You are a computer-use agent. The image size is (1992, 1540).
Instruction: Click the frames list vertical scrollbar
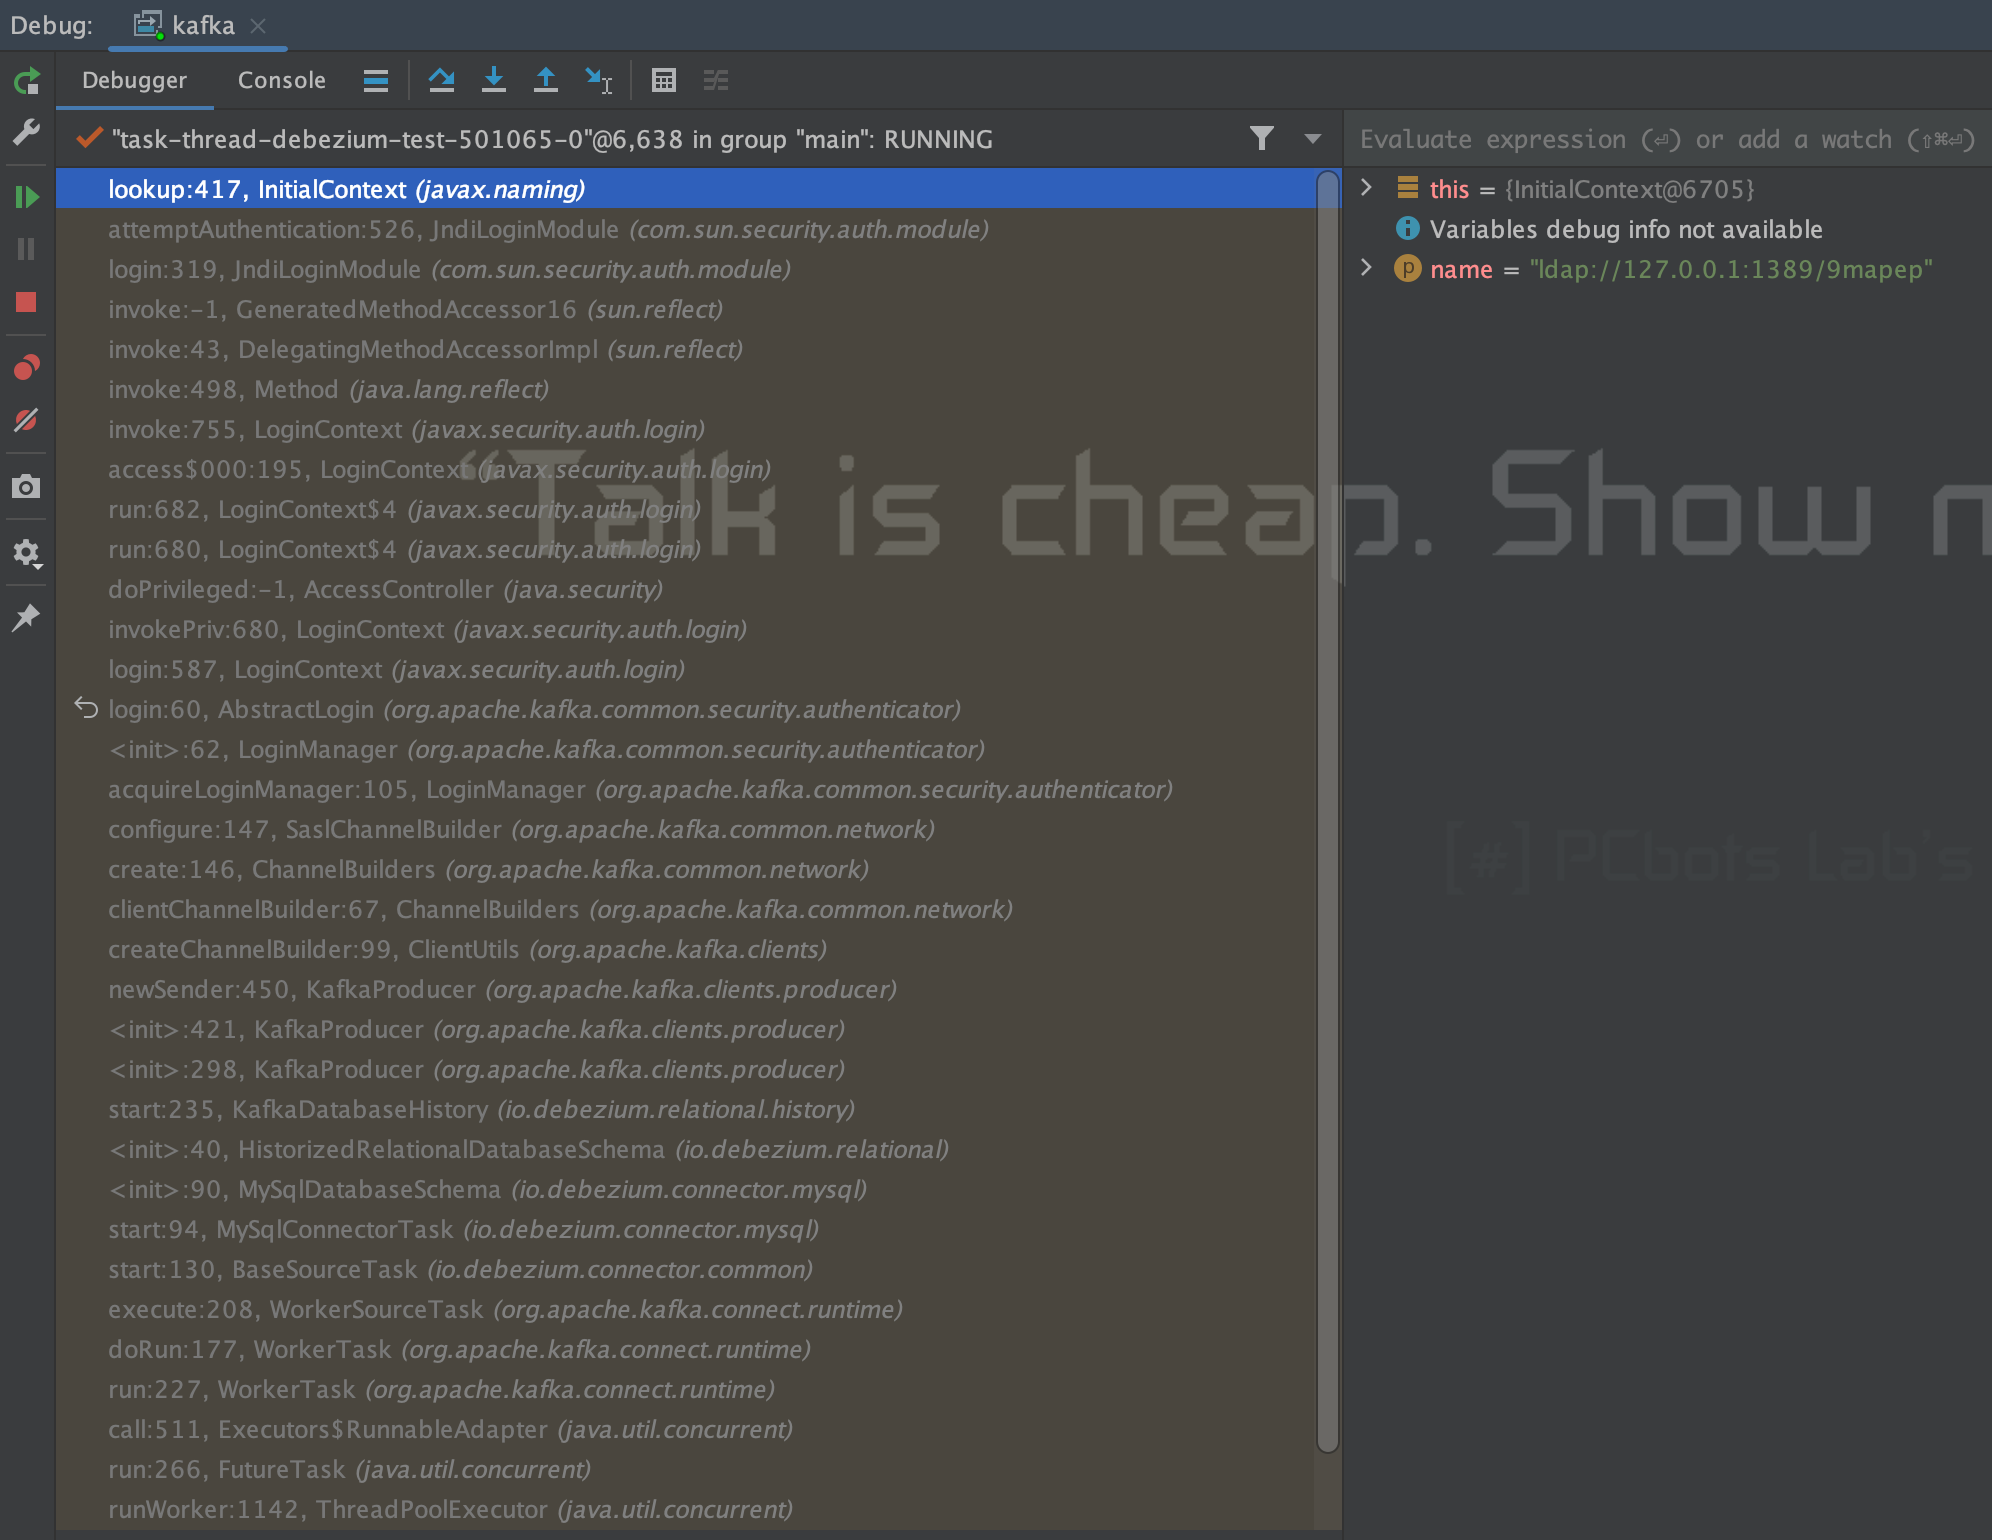[x=1327, y=810]
